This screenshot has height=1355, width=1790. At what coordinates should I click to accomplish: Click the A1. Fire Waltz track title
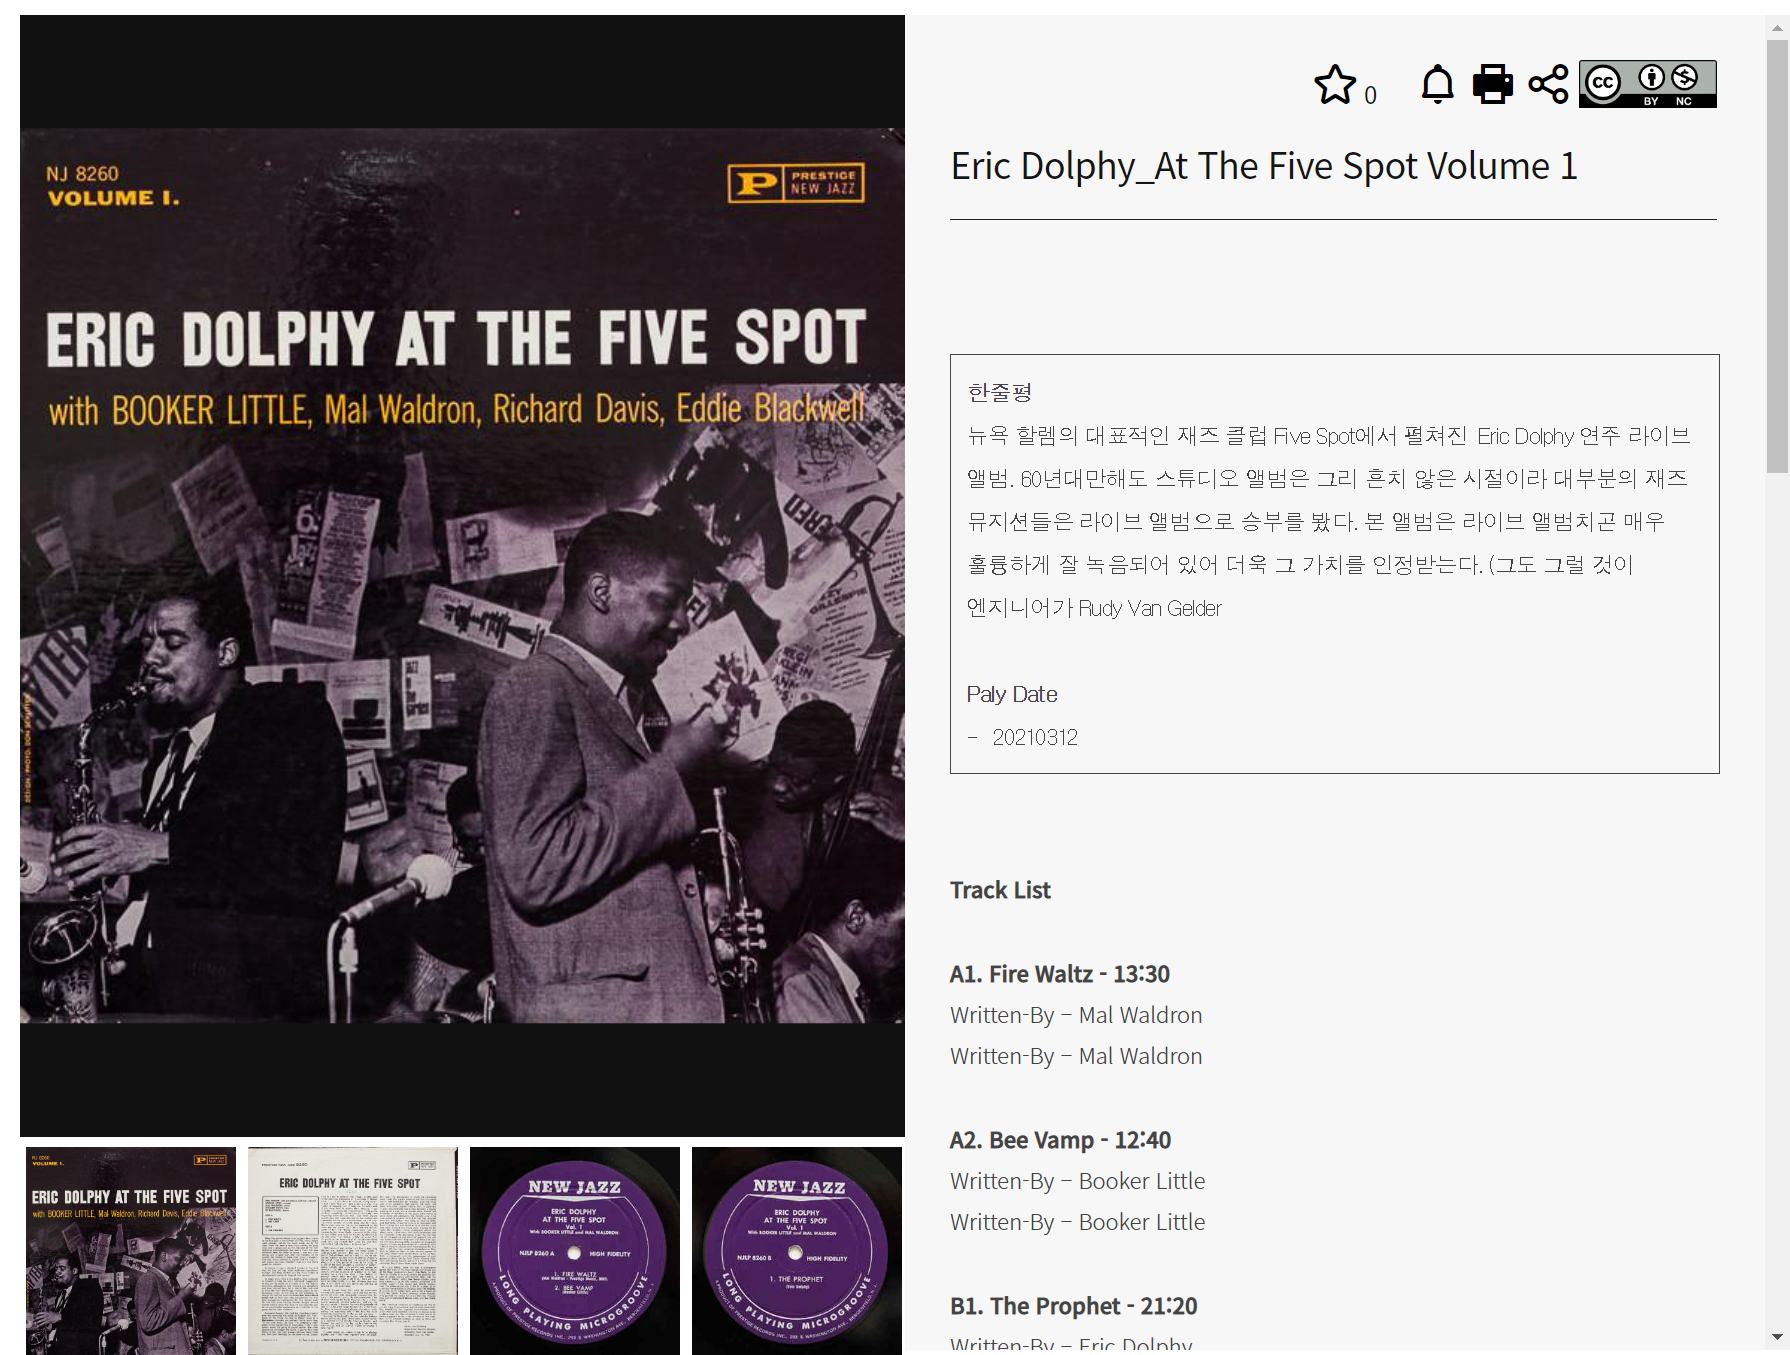1060,974
